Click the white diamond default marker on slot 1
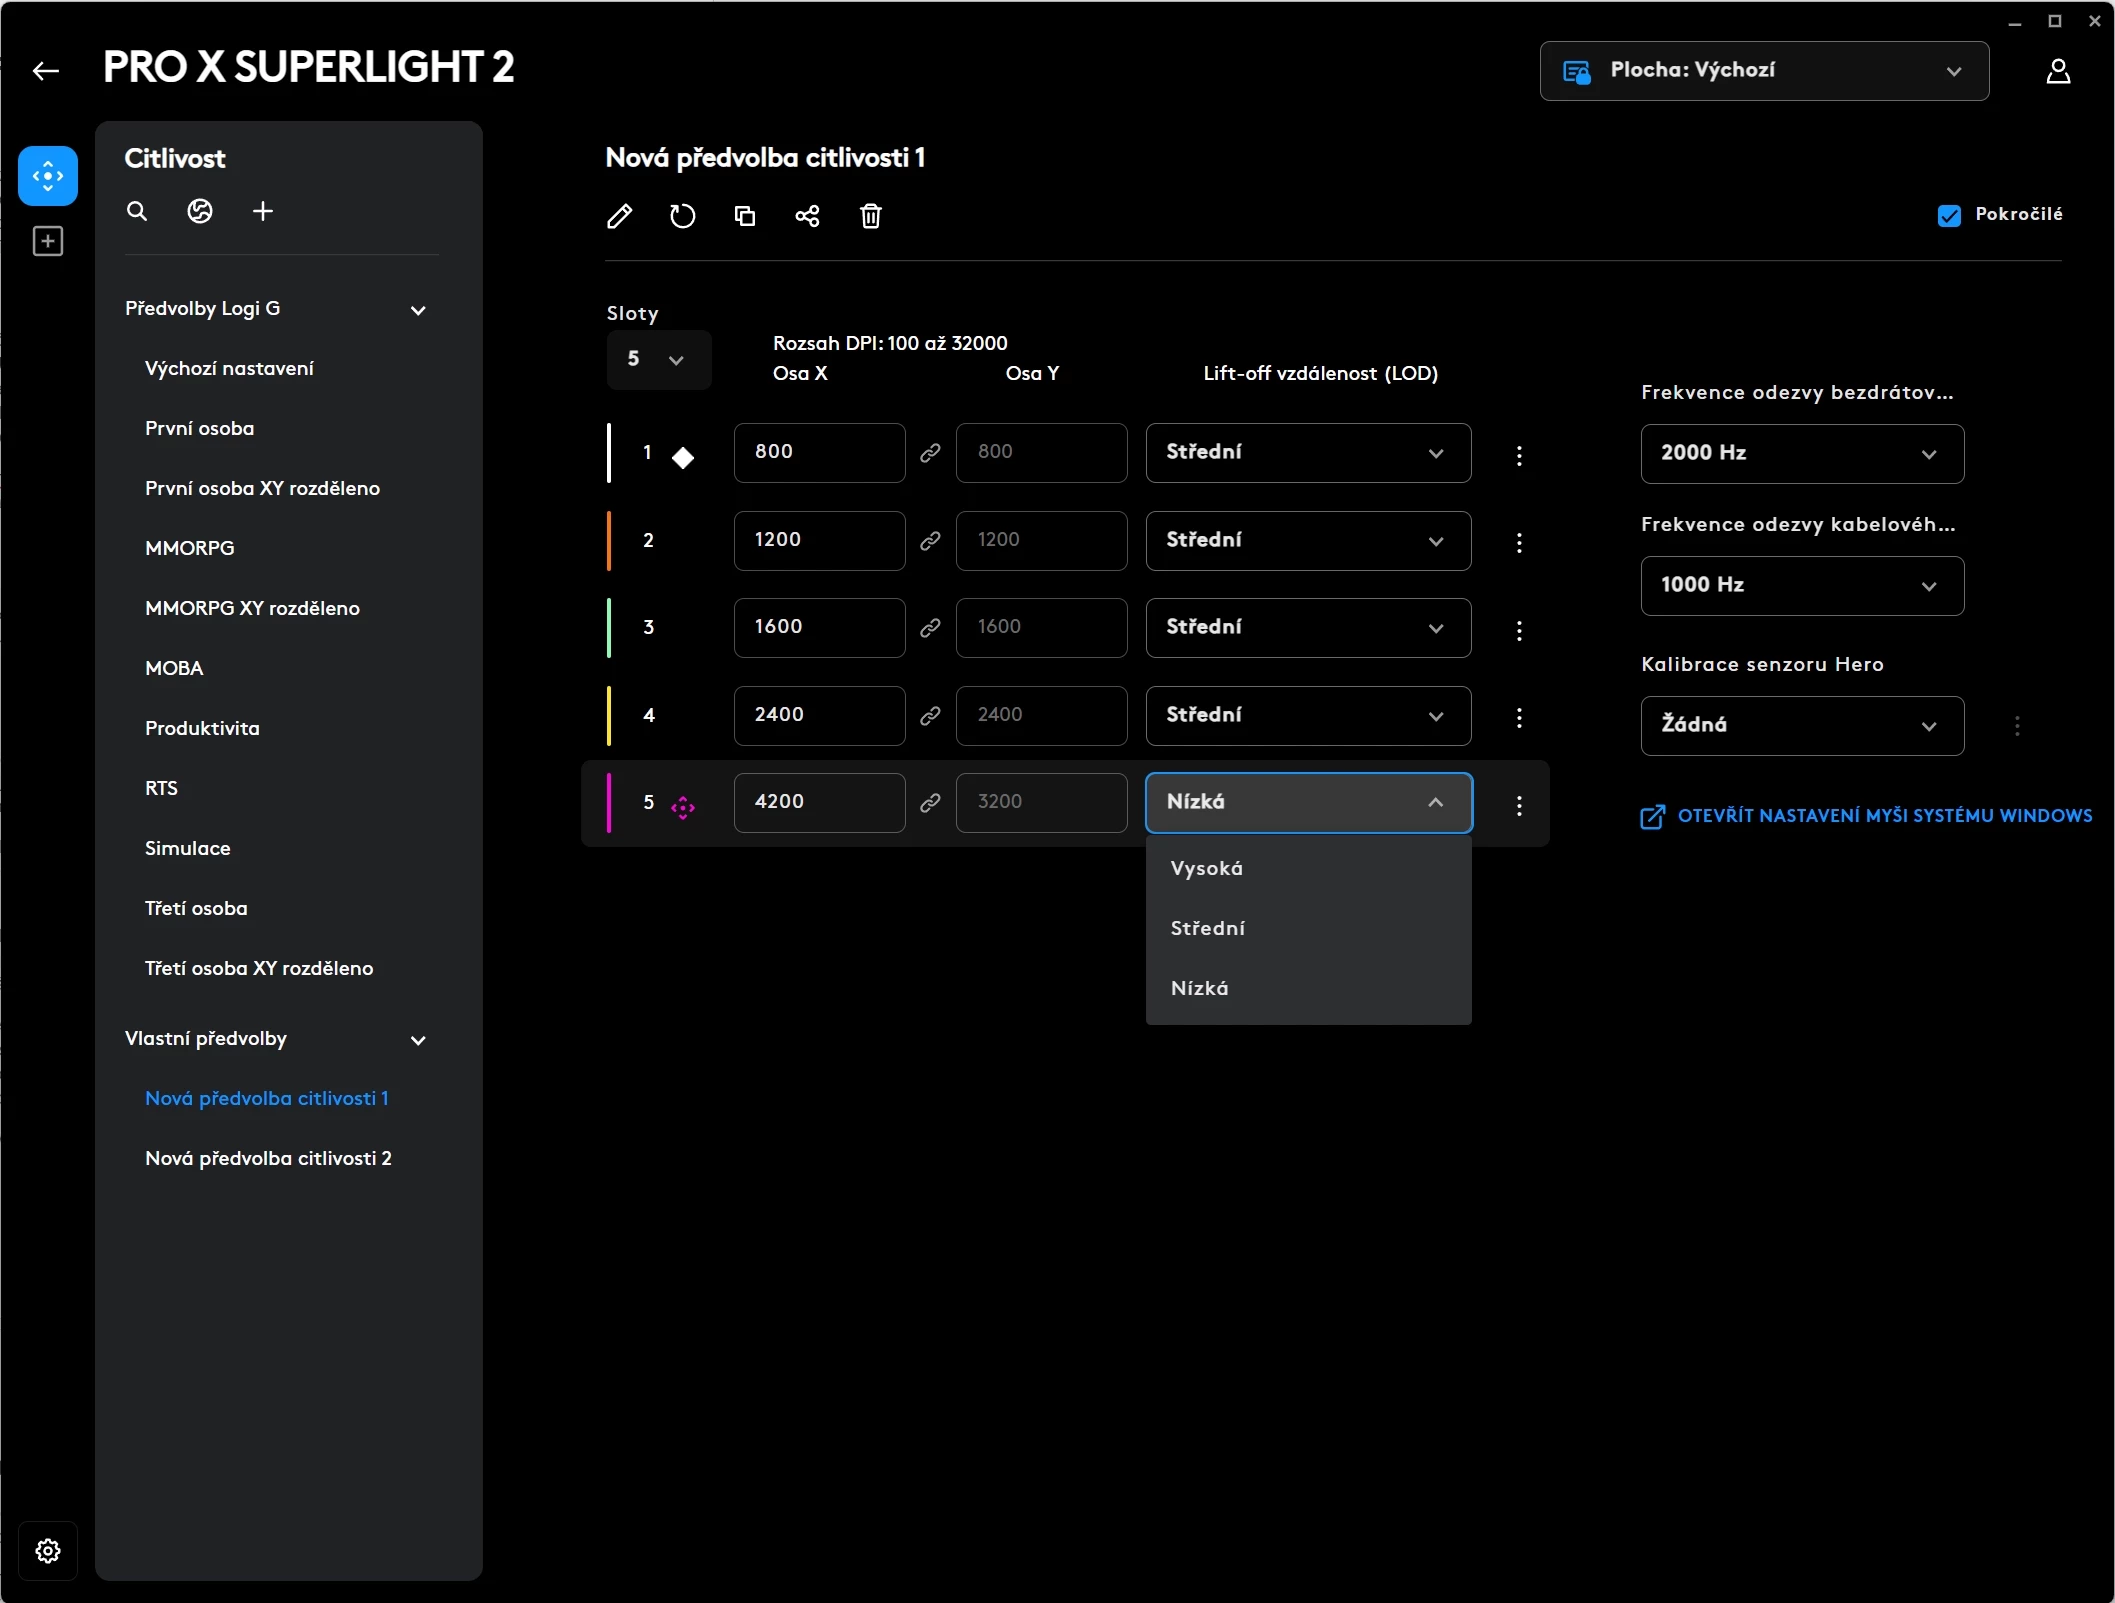Screen dimensions: 2115x1603 pyautogui.click(x=683, y=458)
